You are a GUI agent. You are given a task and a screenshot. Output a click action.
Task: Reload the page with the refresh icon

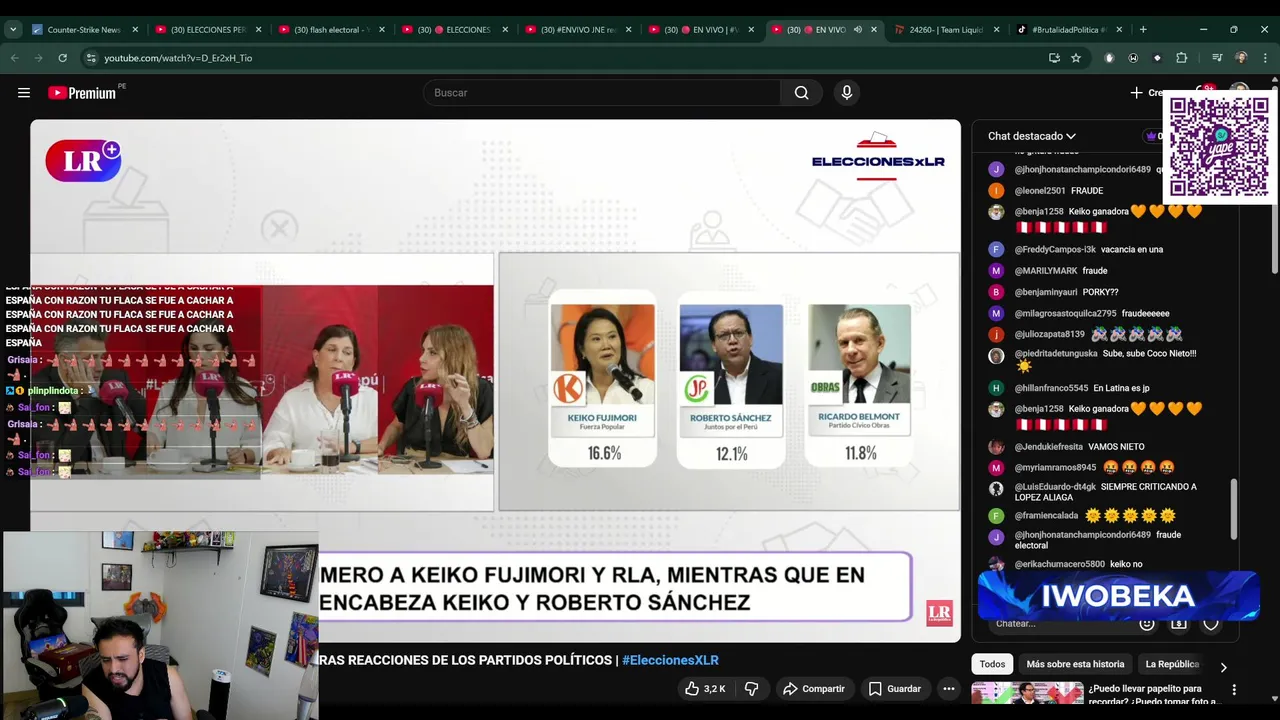[62, 58]
